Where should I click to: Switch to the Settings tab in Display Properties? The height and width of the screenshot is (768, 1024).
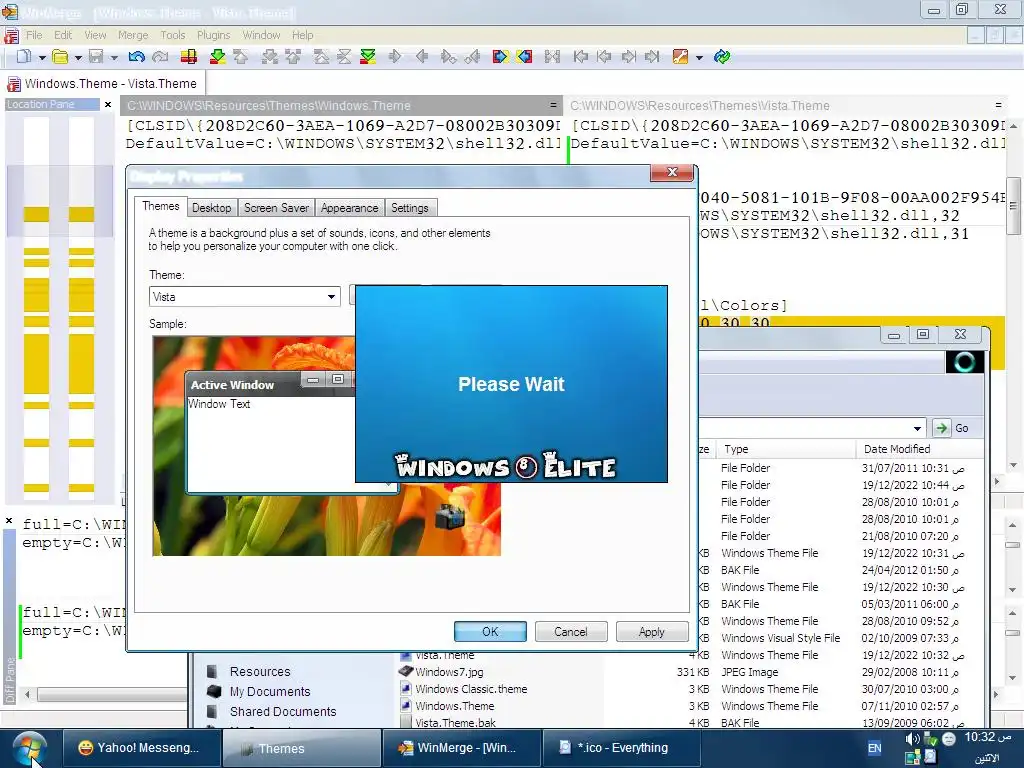click(409, 208)
